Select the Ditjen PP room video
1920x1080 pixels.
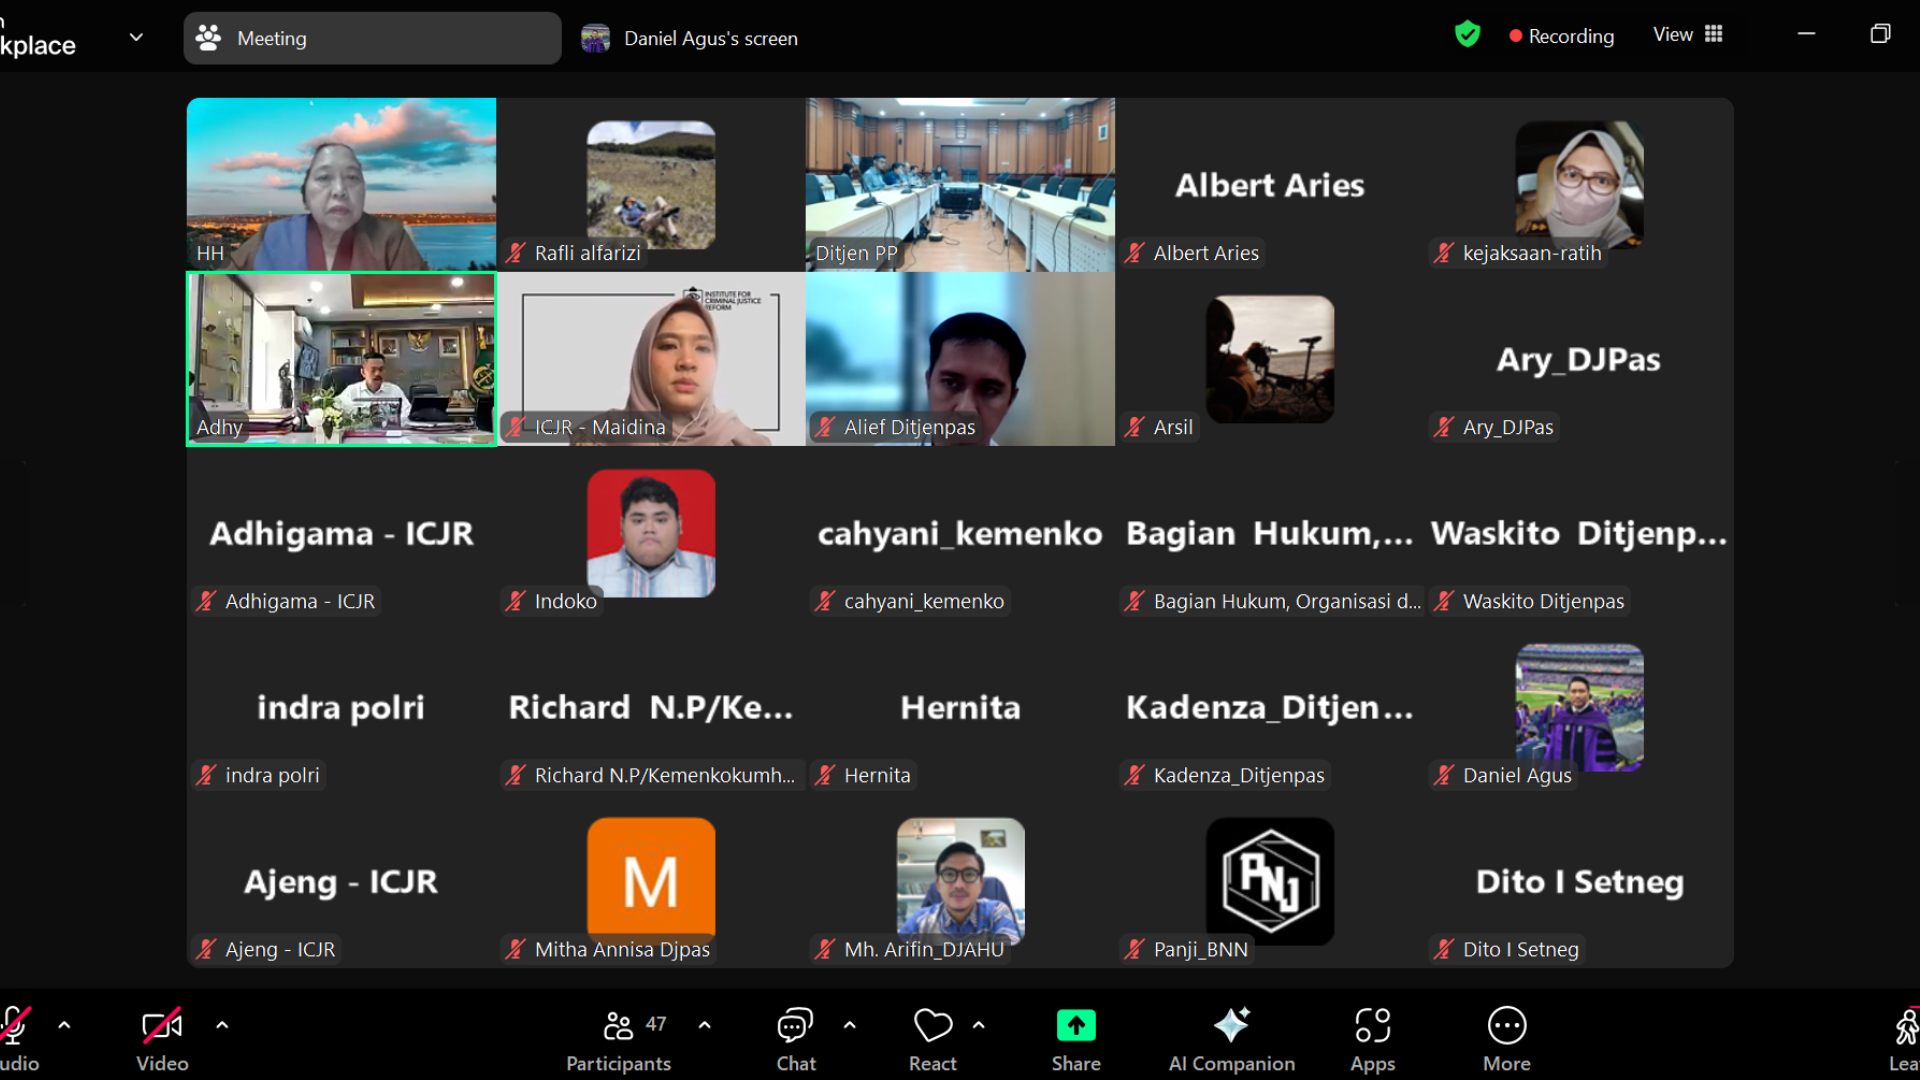coord(960,184)
